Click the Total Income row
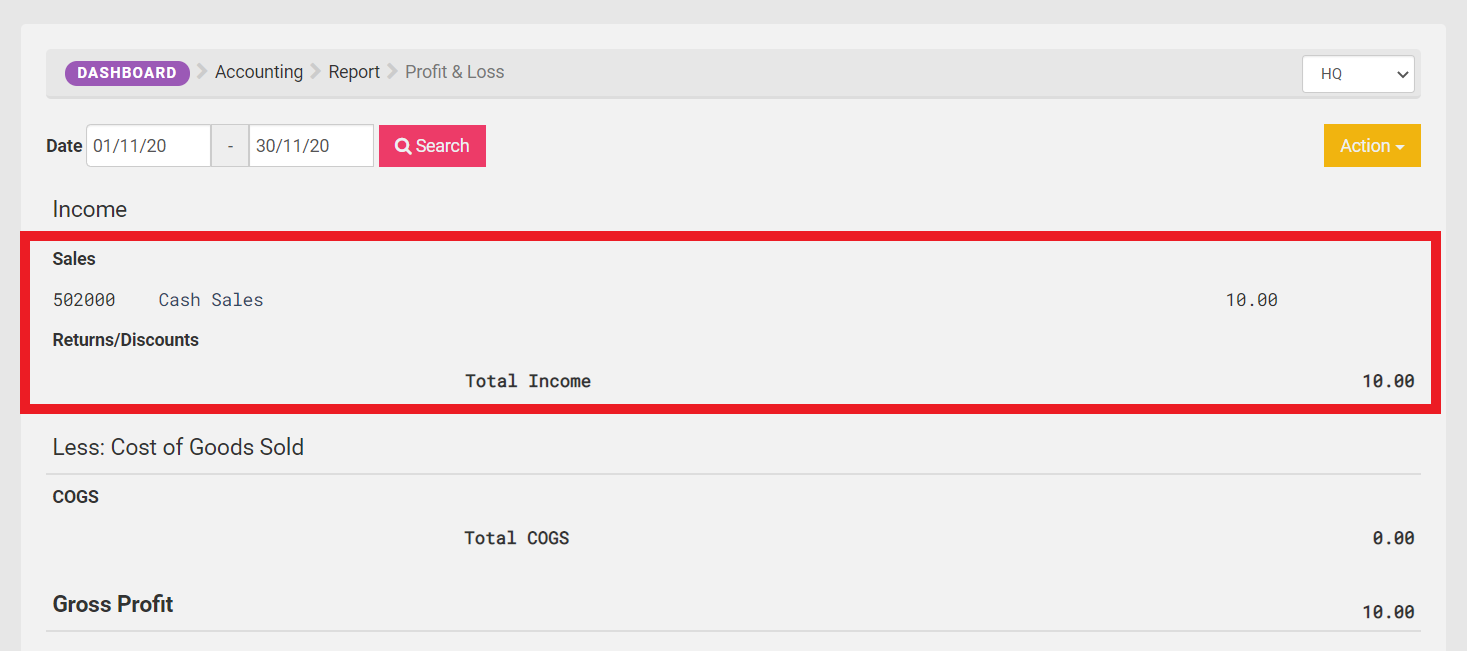 pos(735,381)
